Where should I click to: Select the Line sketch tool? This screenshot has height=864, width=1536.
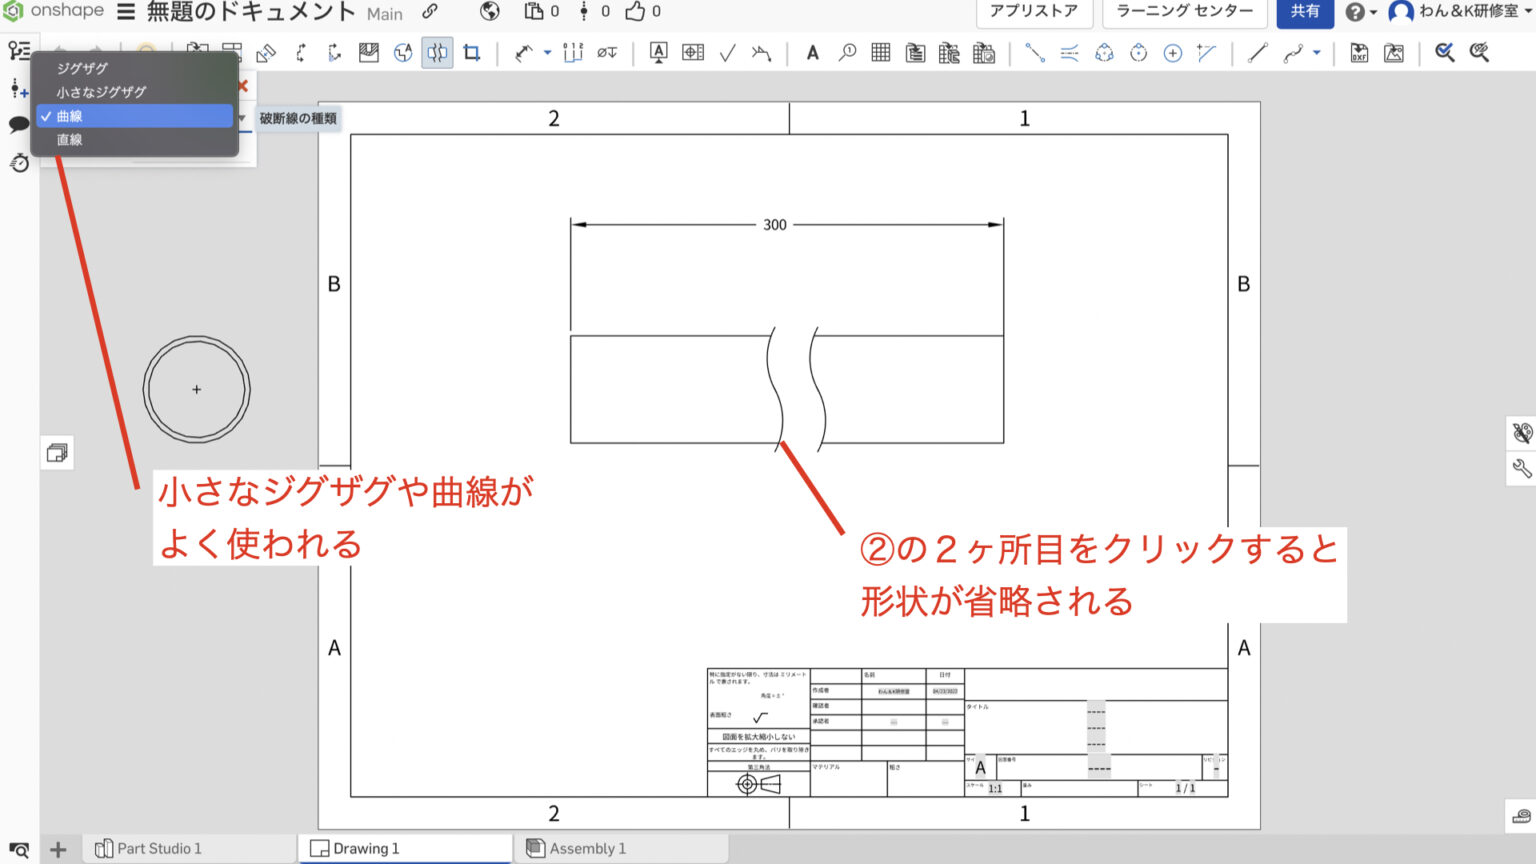point(1258,53)
